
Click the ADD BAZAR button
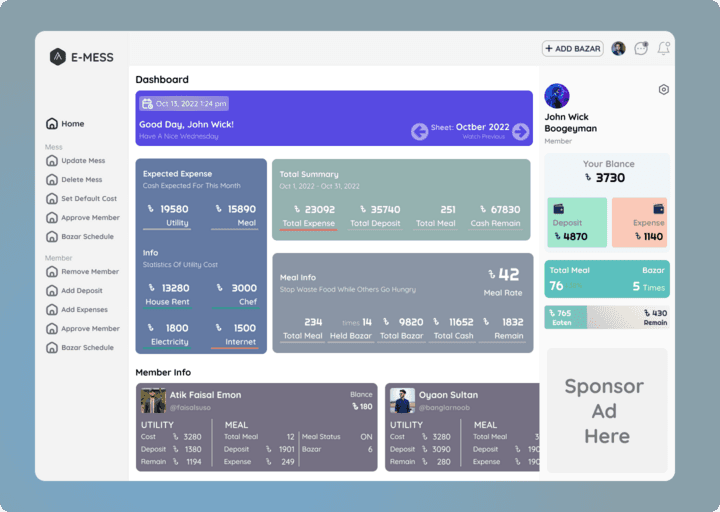573,48
